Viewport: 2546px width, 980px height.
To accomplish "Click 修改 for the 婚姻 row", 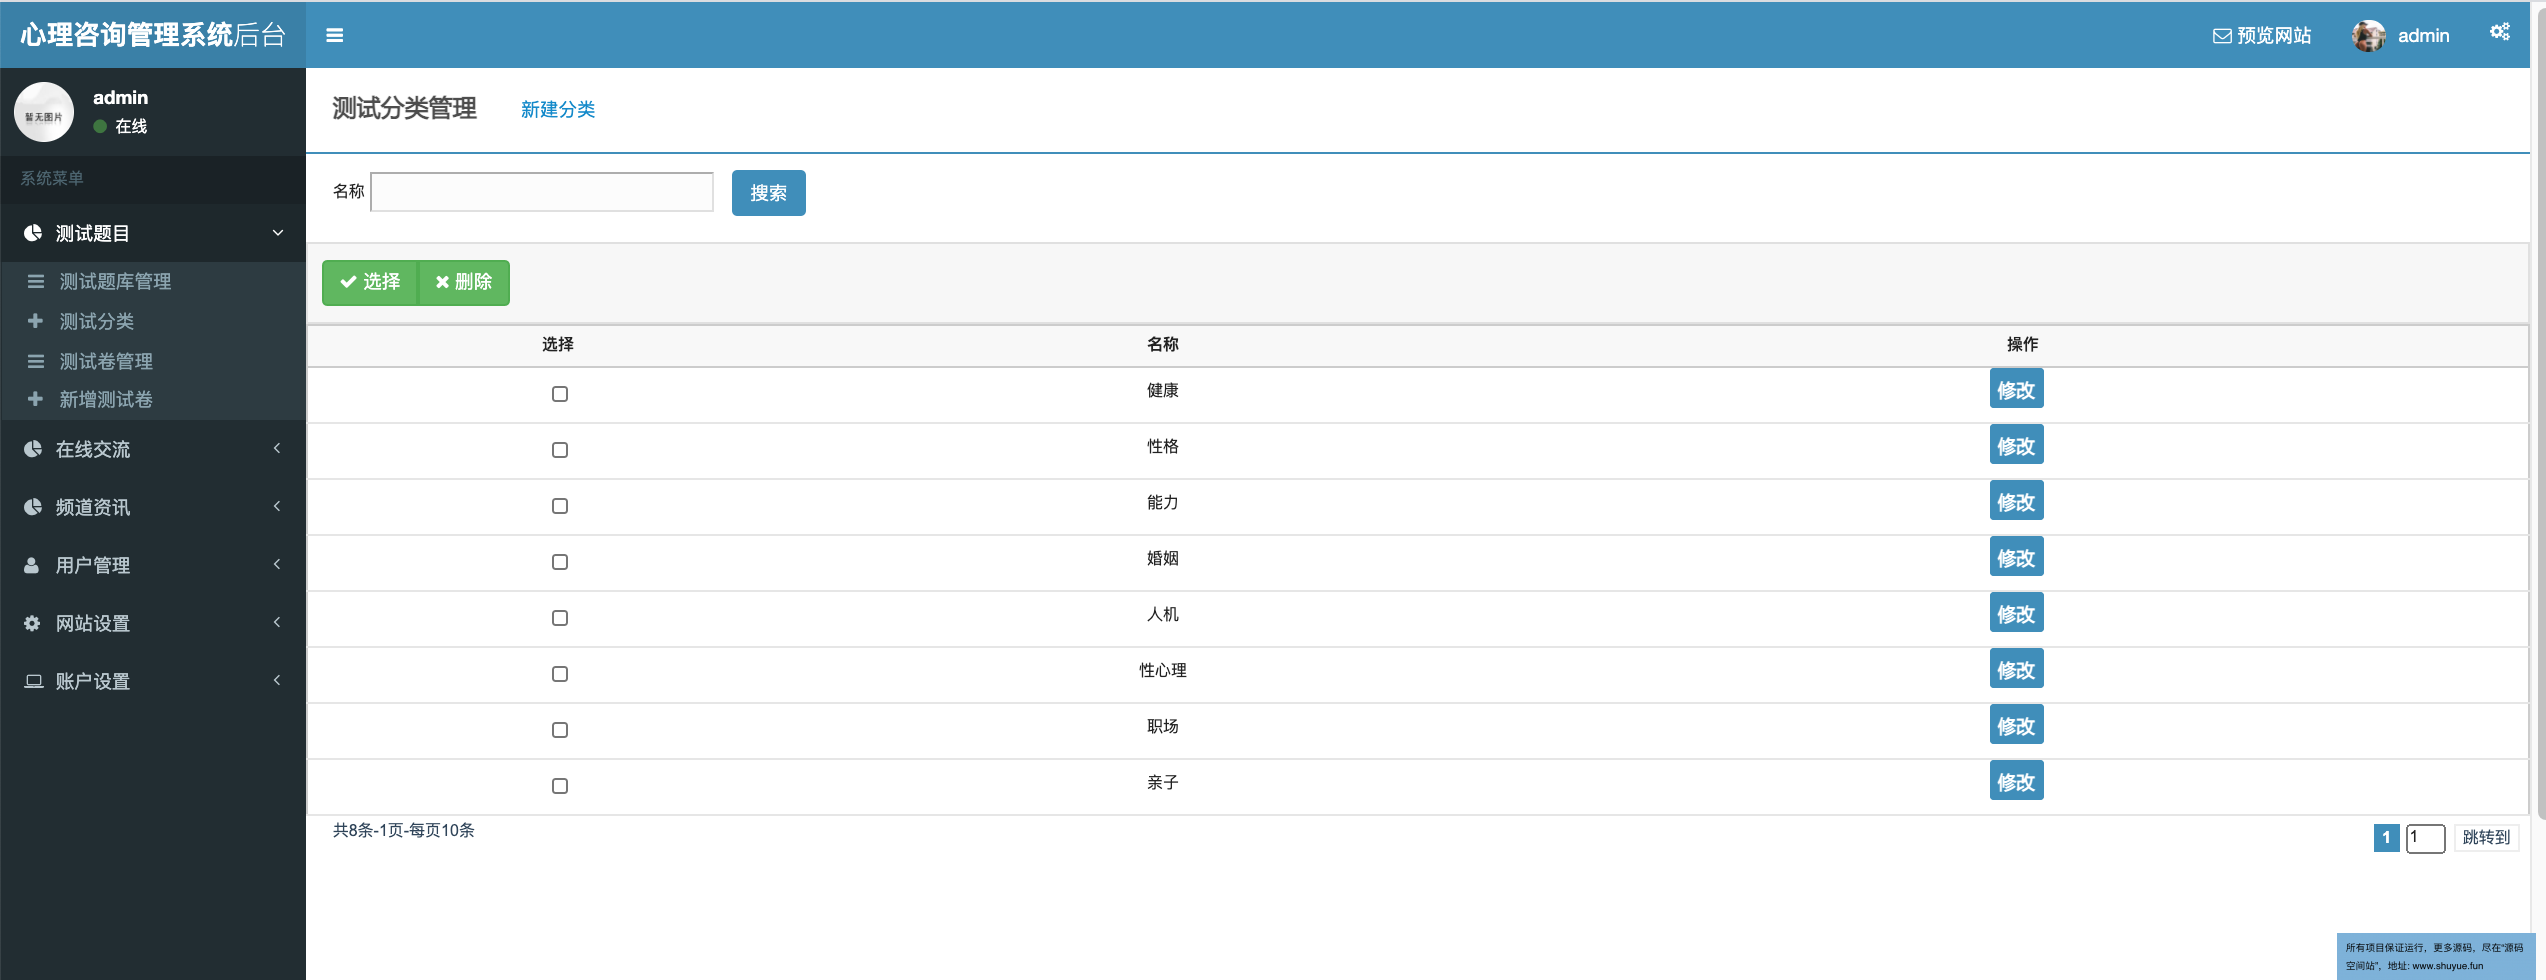I will (x=2016, y=558).
